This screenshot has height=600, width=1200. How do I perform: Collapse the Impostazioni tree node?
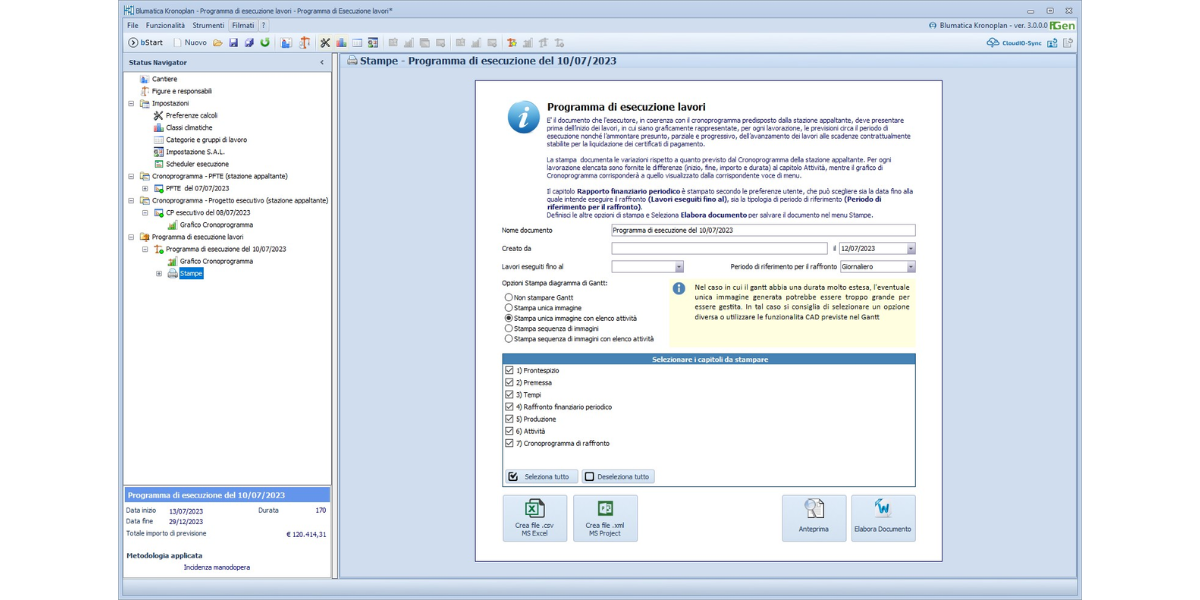pyautogui.click(x=131, y=103)
